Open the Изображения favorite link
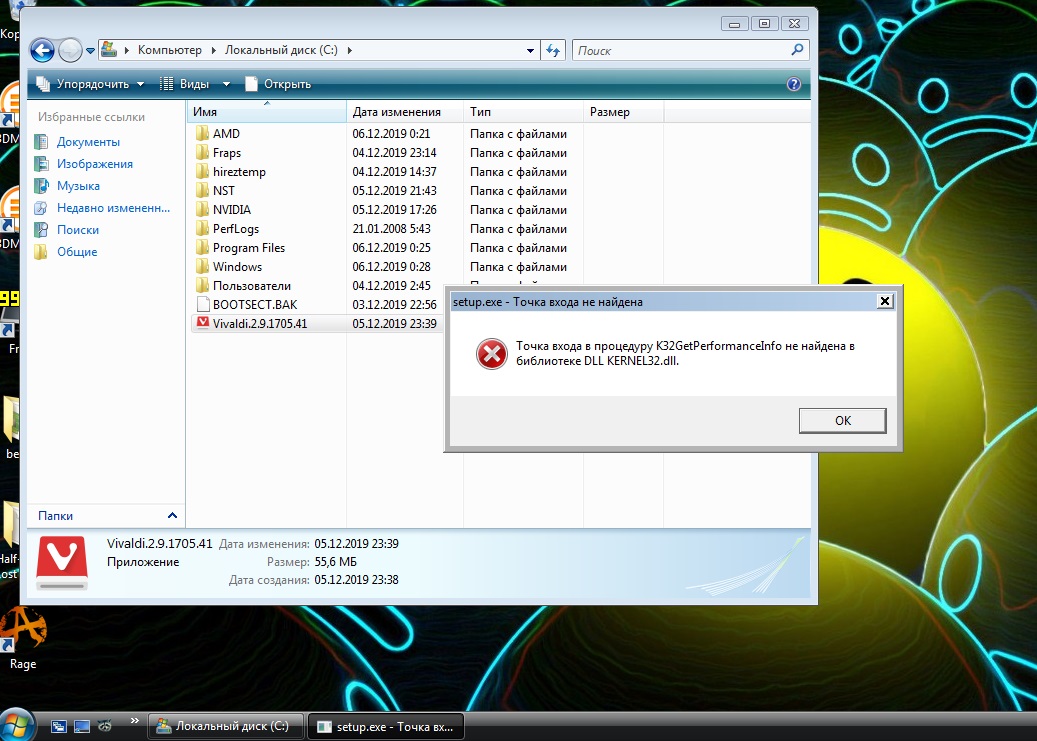The image size is (1037, 741). pos(95,163)
